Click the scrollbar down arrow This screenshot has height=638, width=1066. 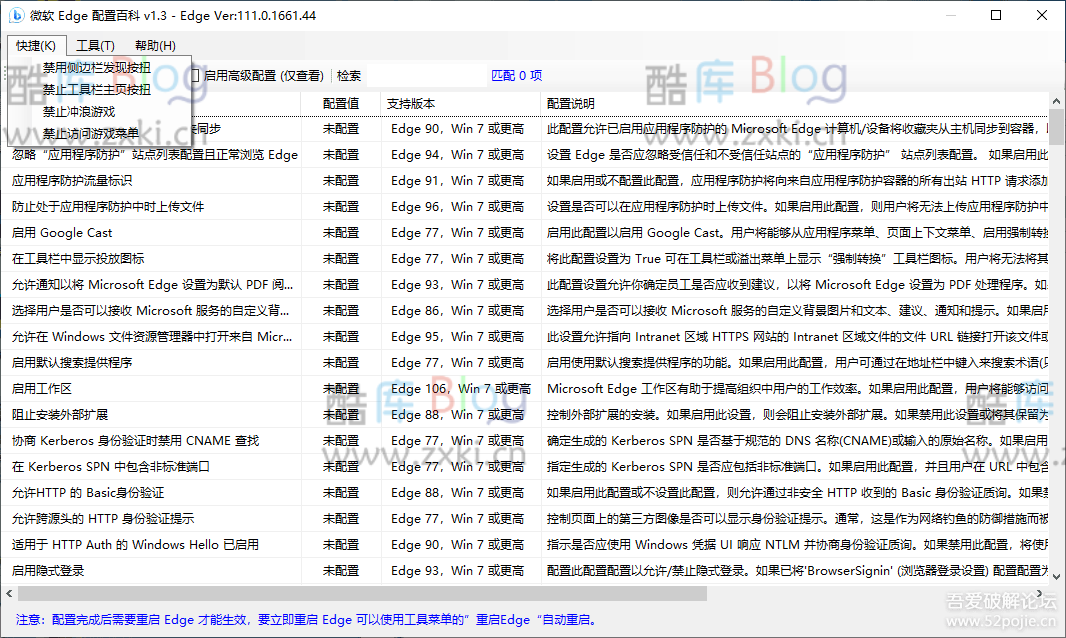[1056, 574]
